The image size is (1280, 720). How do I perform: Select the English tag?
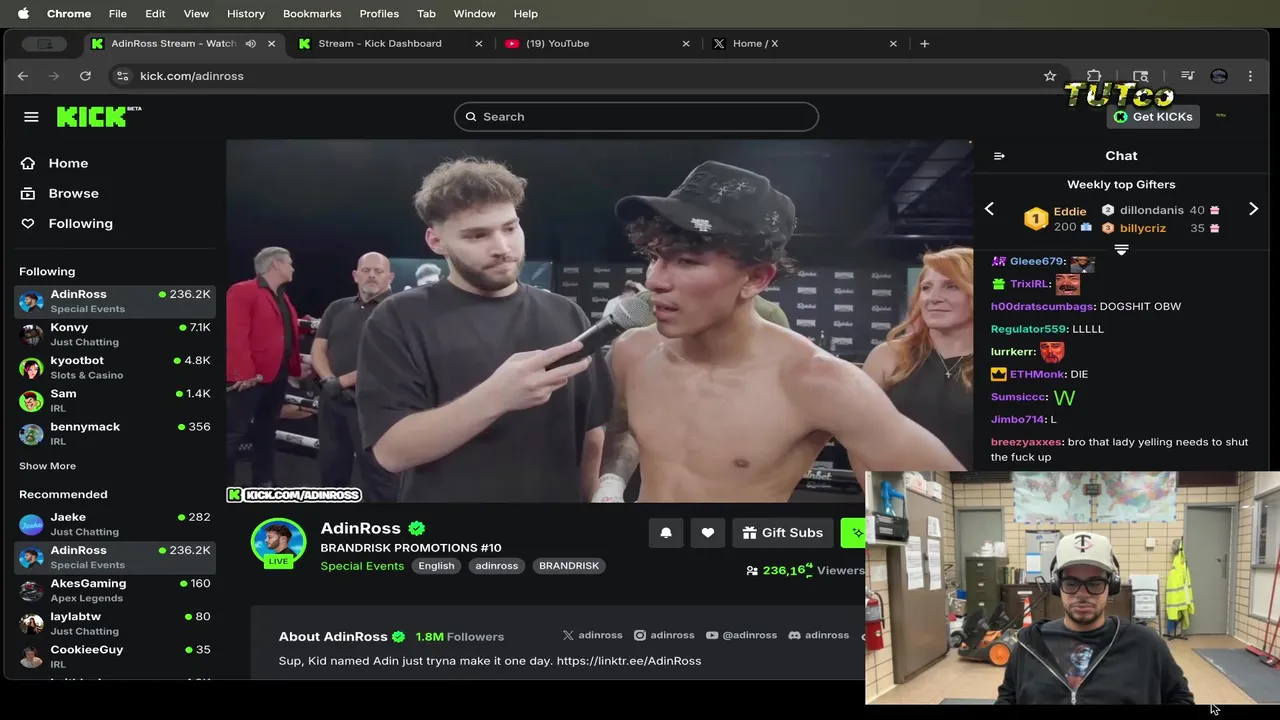click(x=436, y=566)
